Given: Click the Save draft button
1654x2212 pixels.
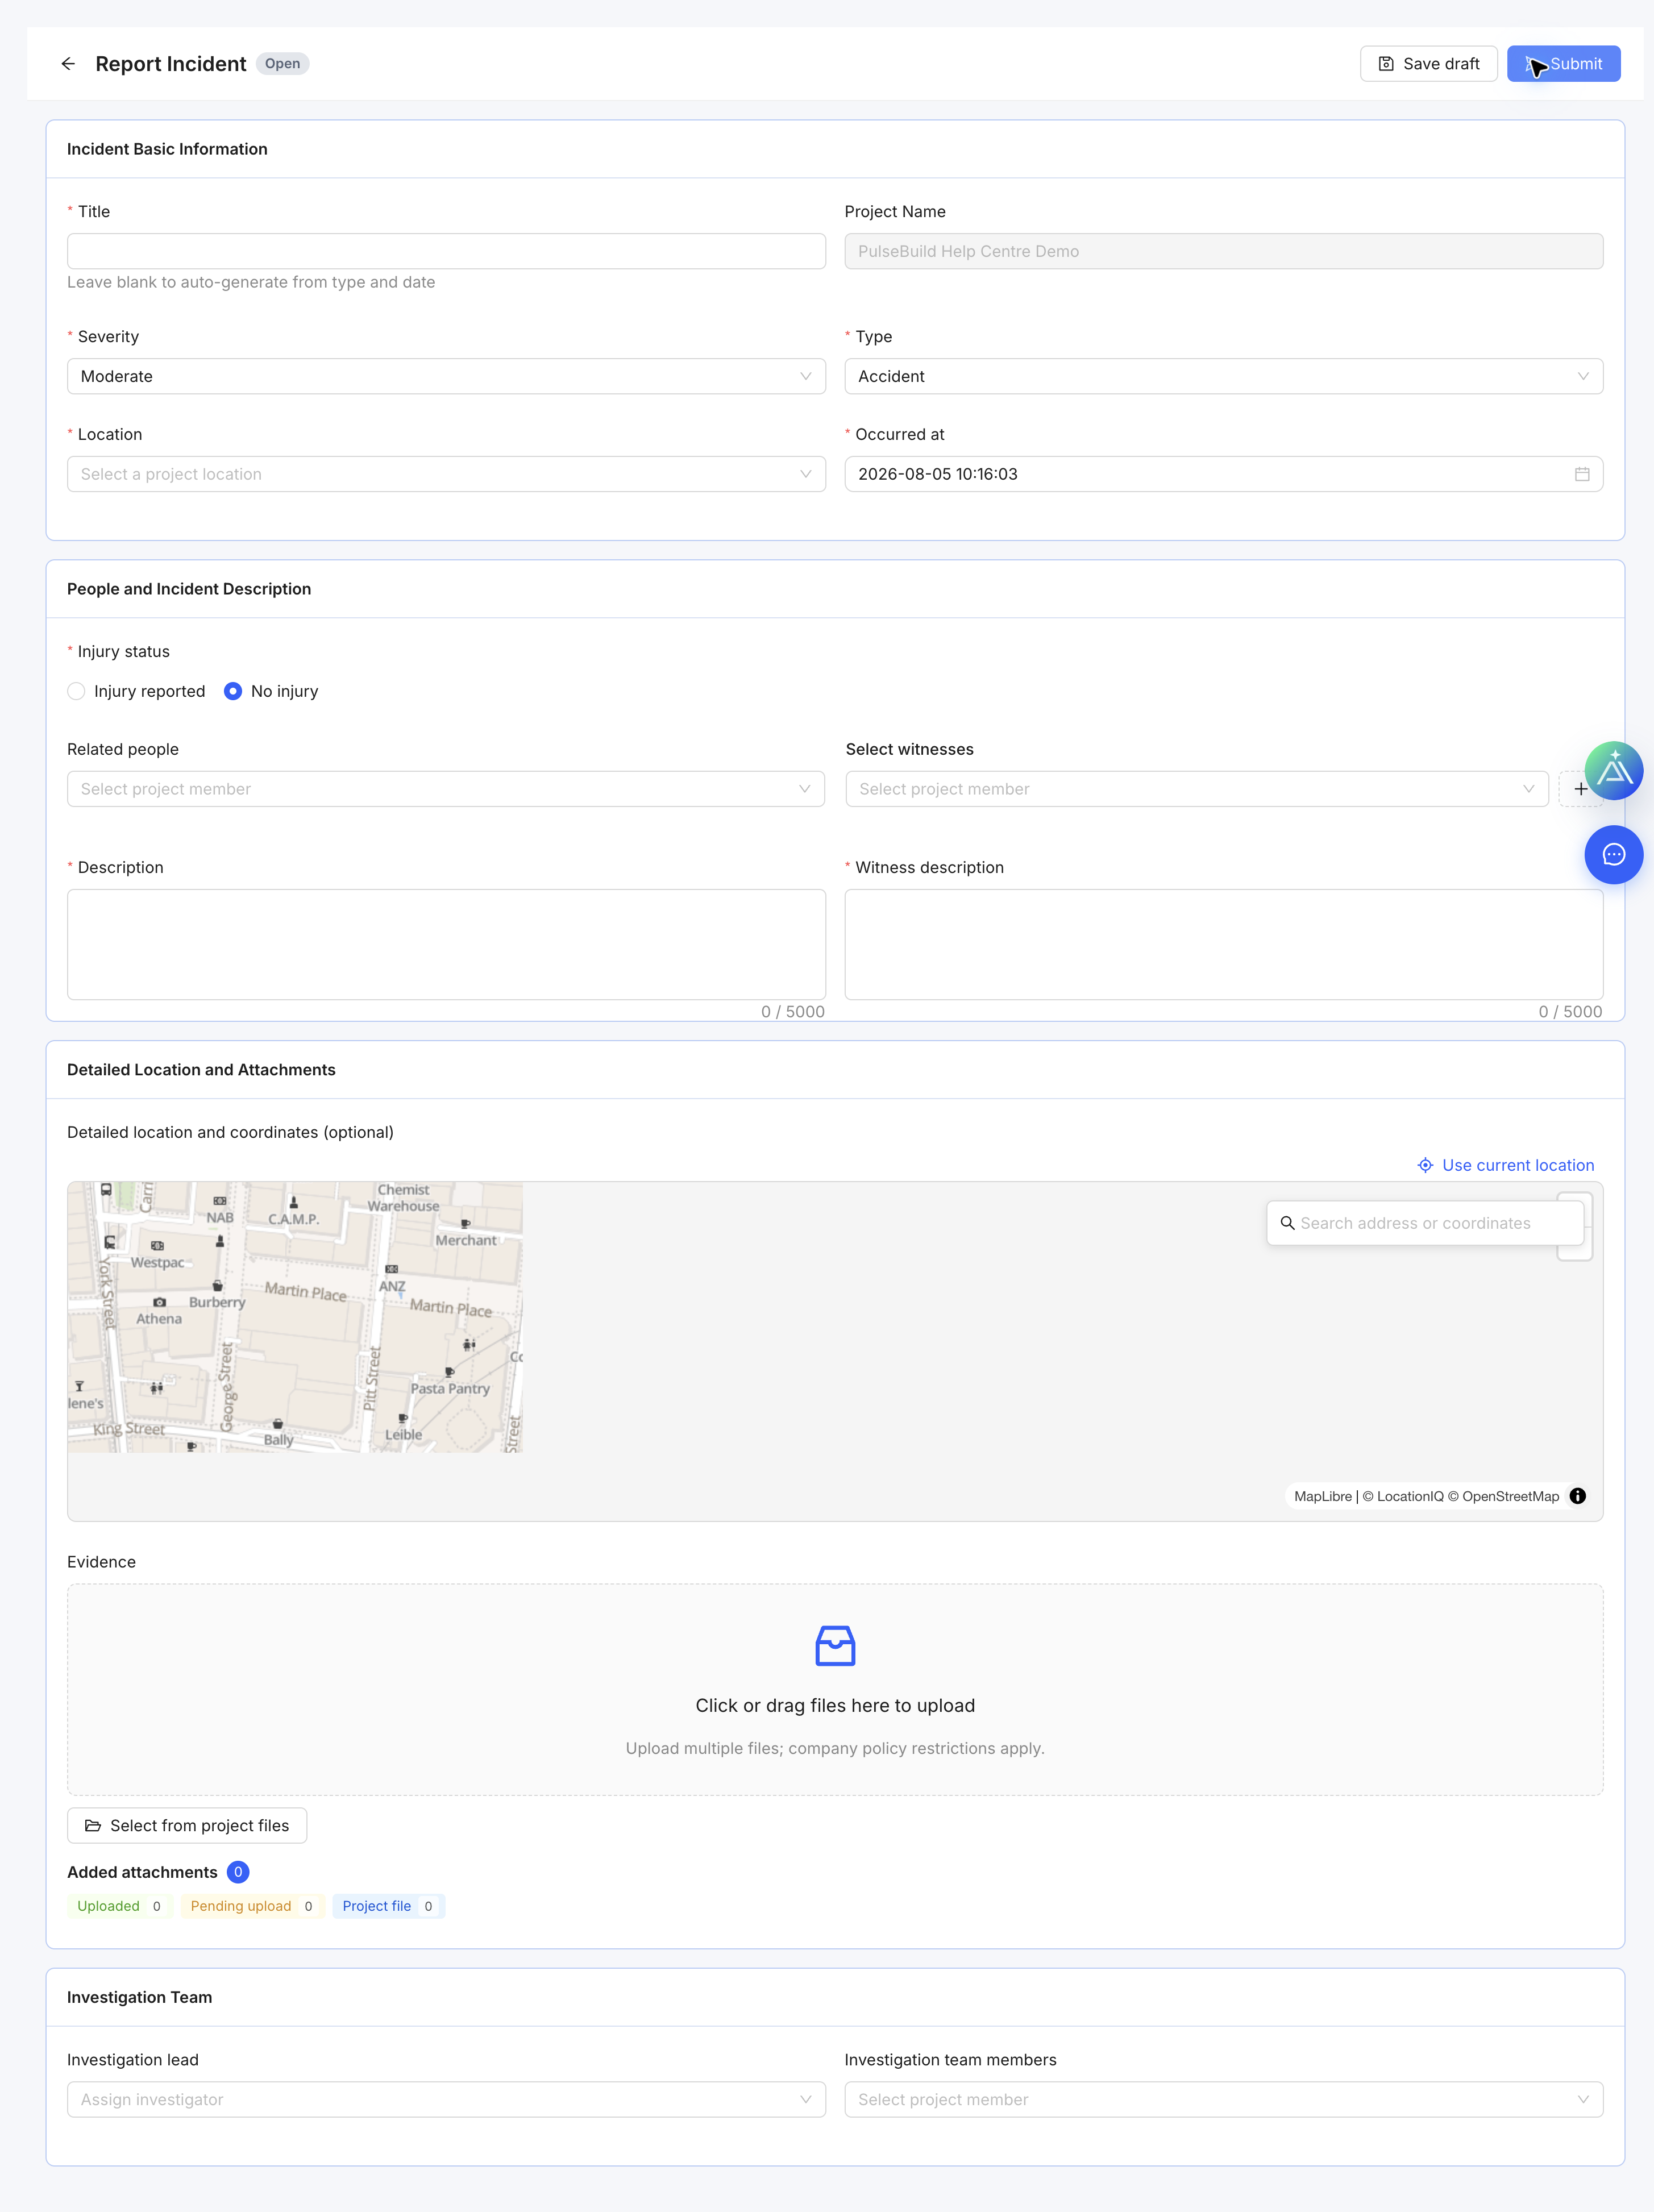Looking at the screenshot, I should coord(1428,64).
